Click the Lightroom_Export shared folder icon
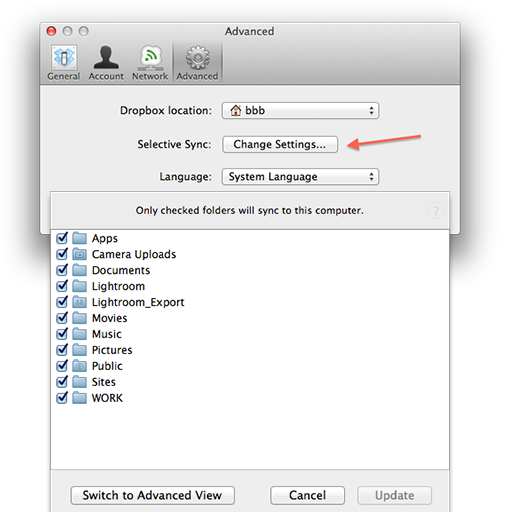 click(79, 302)
